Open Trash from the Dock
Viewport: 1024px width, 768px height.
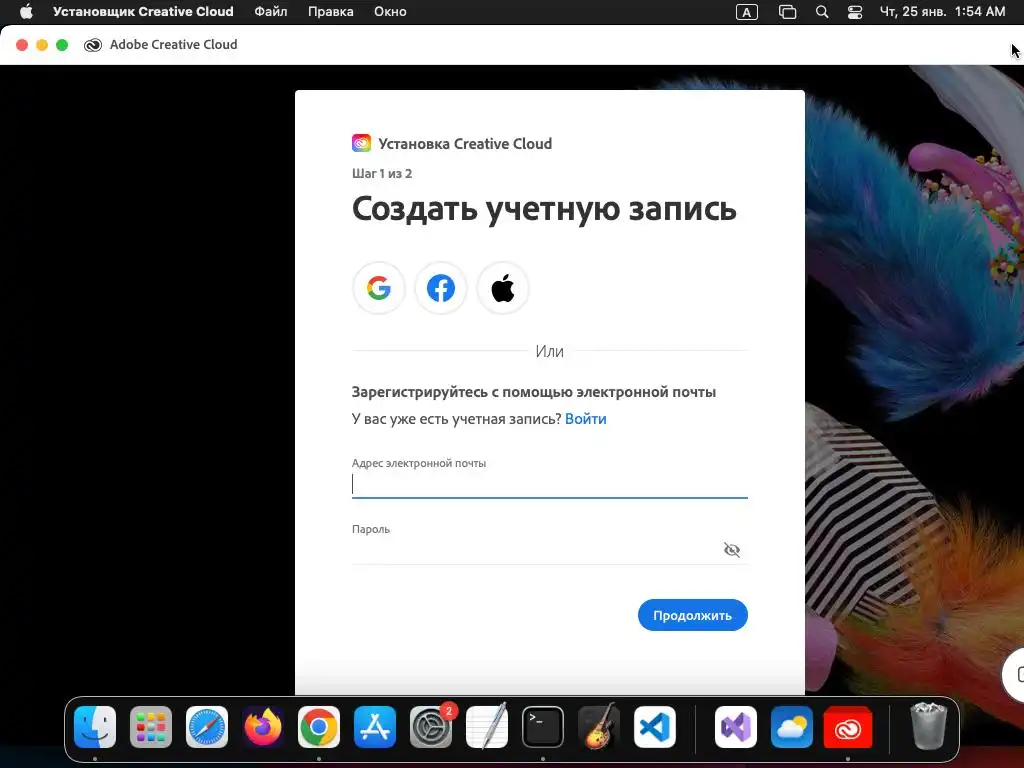coord(928,726)
